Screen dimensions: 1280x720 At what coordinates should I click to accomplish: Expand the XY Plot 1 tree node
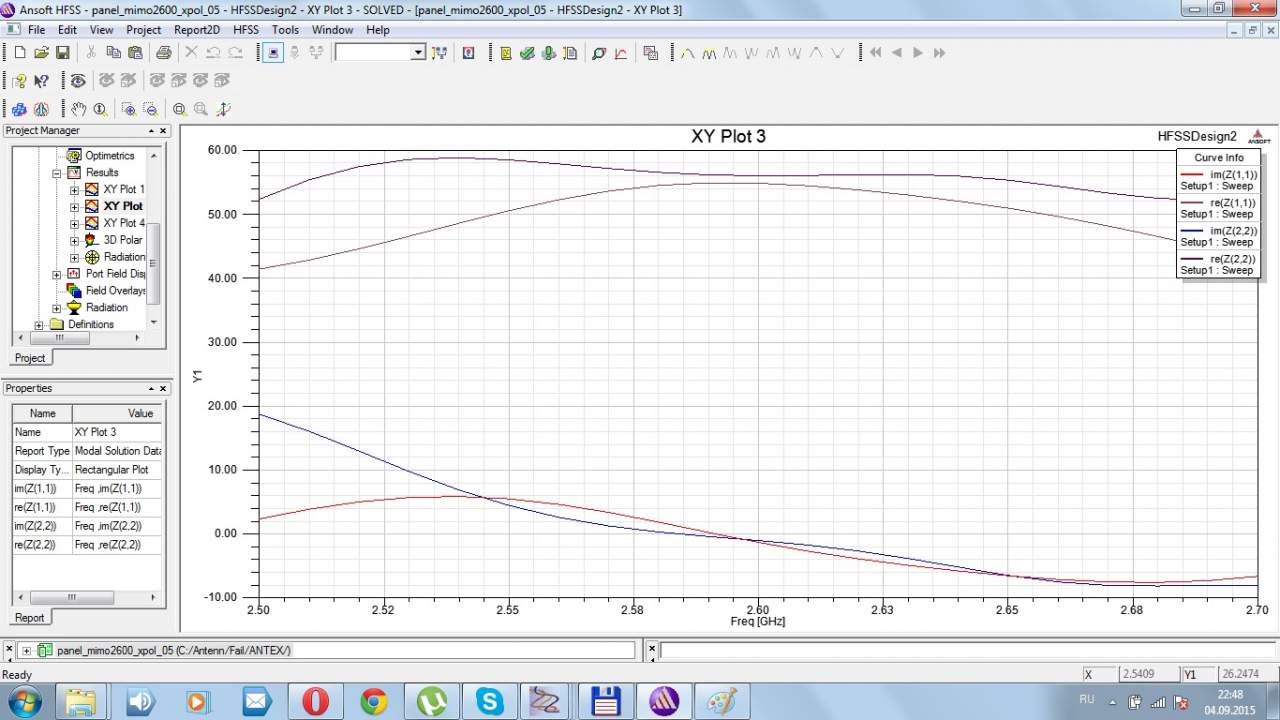point(74,190)
